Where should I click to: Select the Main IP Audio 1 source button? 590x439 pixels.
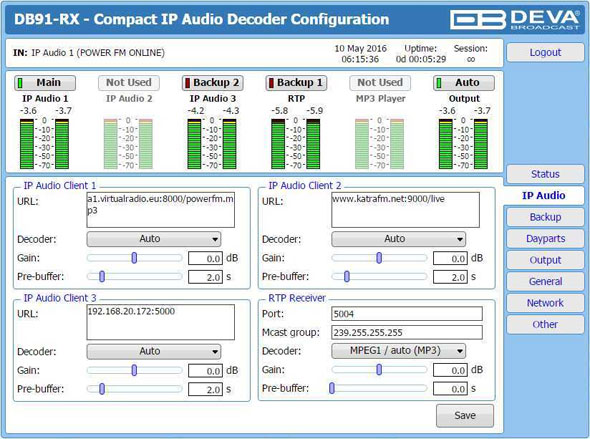[45, 83]
